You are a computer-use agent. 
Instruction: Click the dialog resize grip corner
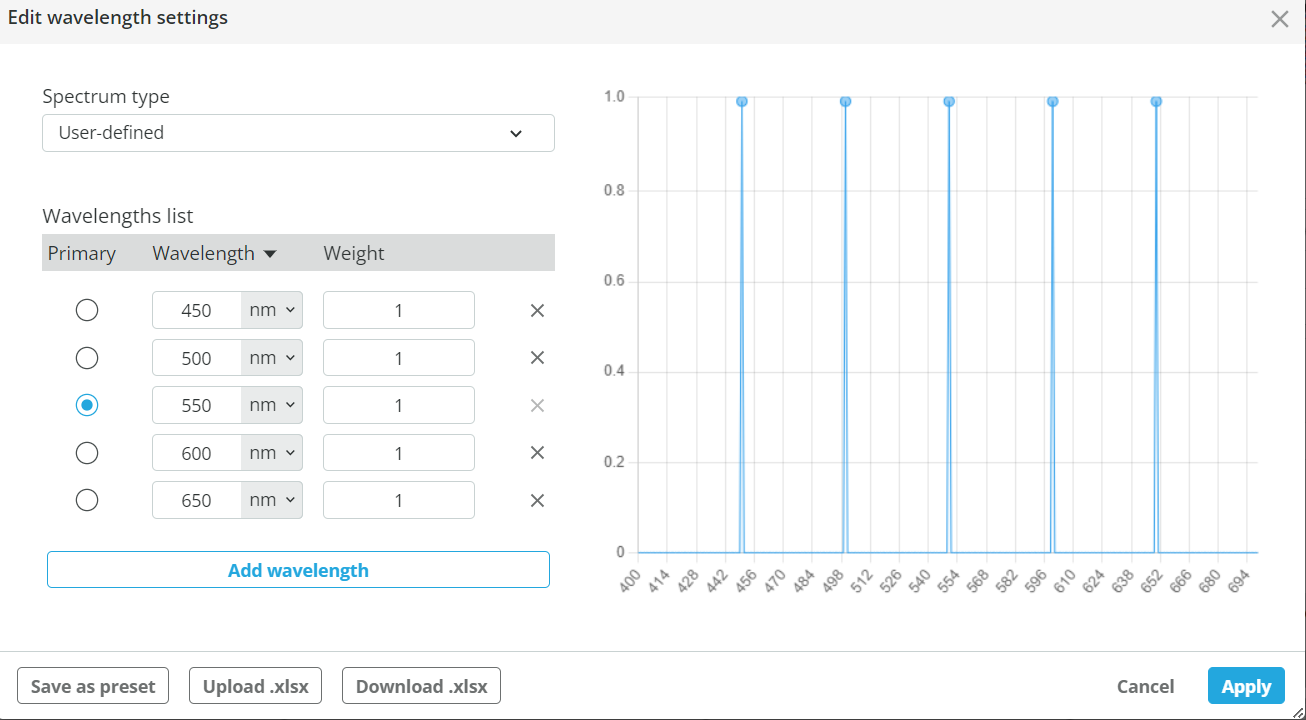[x=1297, y=711]
